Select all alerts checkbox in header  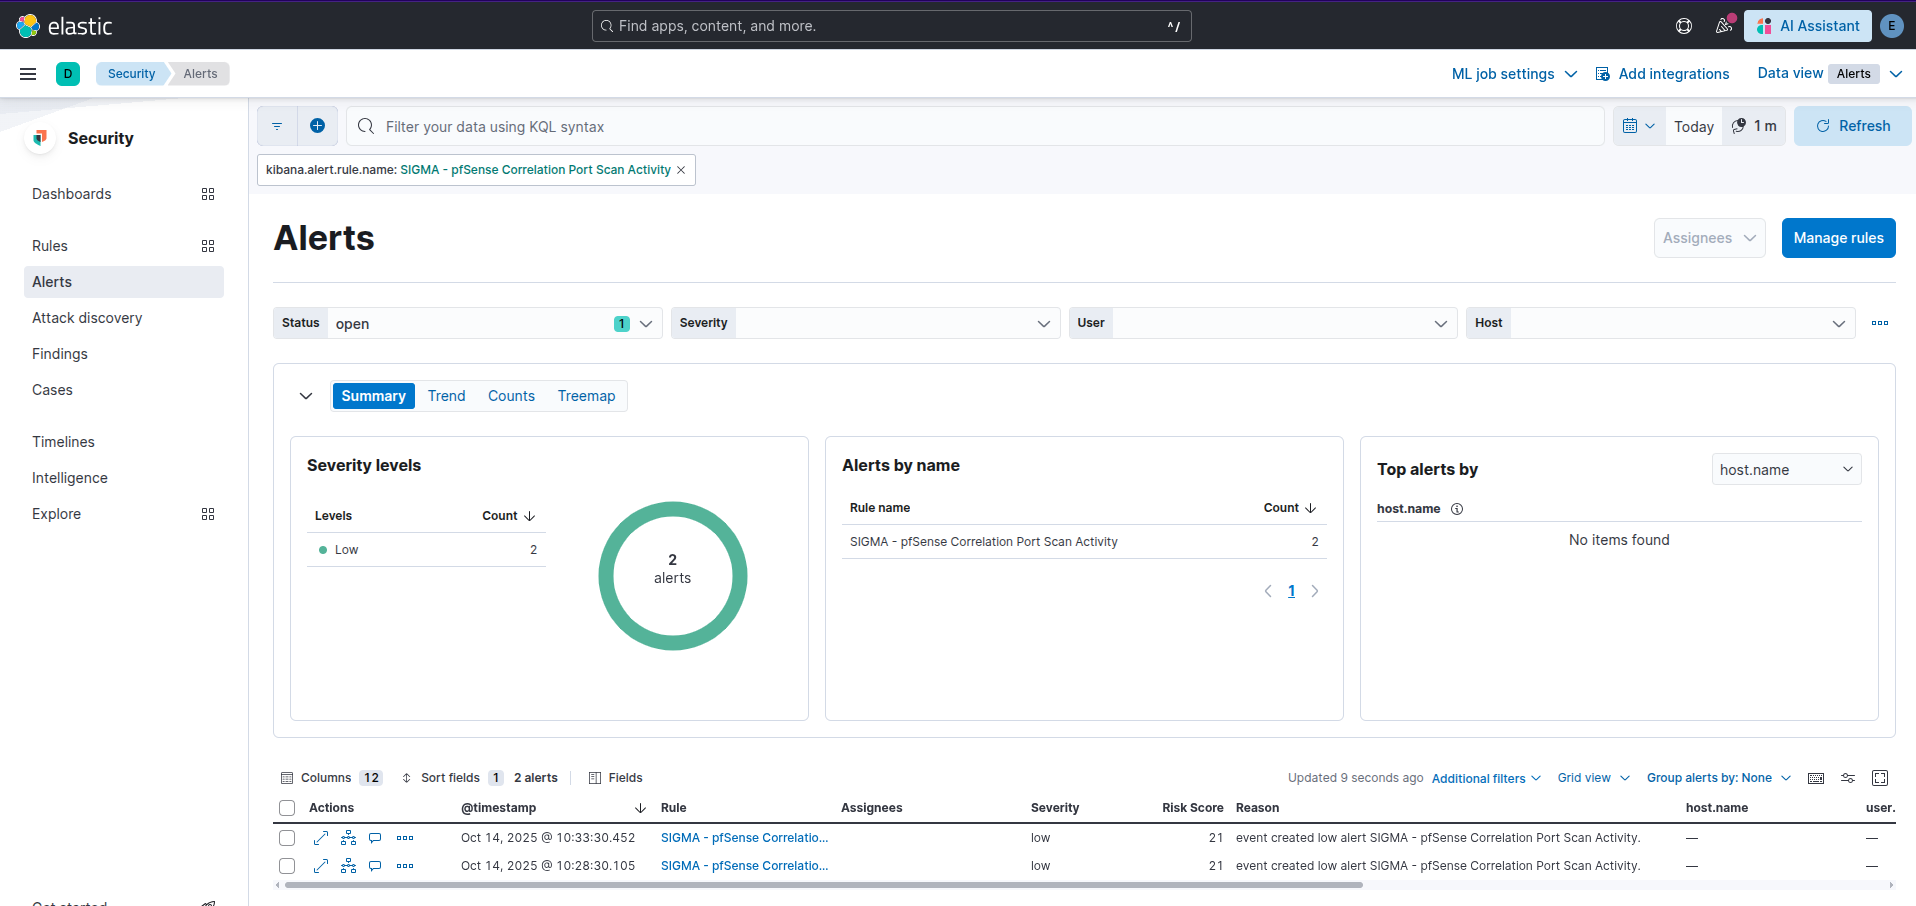tap(287, 808)
